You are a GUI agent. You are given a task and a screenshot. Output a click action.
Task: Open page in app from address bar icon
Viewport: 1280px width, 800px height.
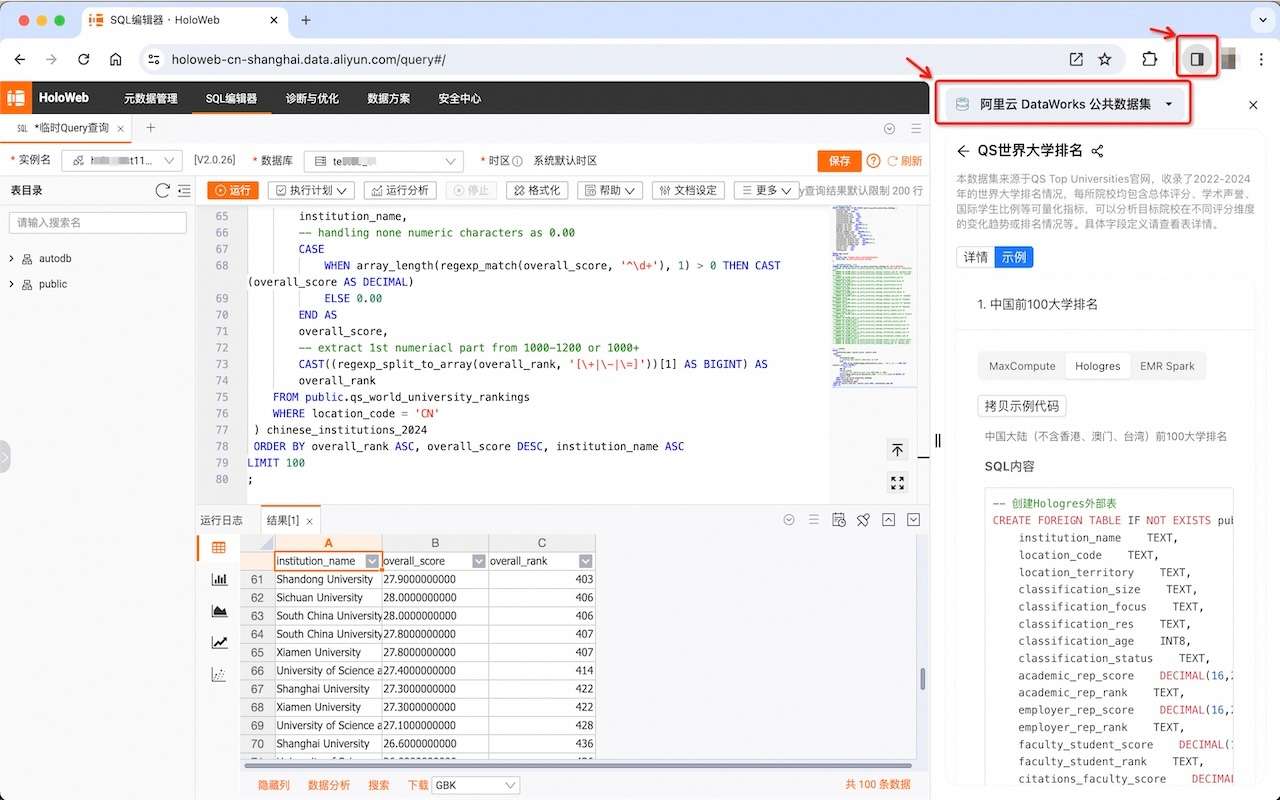(x=1076, y=59)
